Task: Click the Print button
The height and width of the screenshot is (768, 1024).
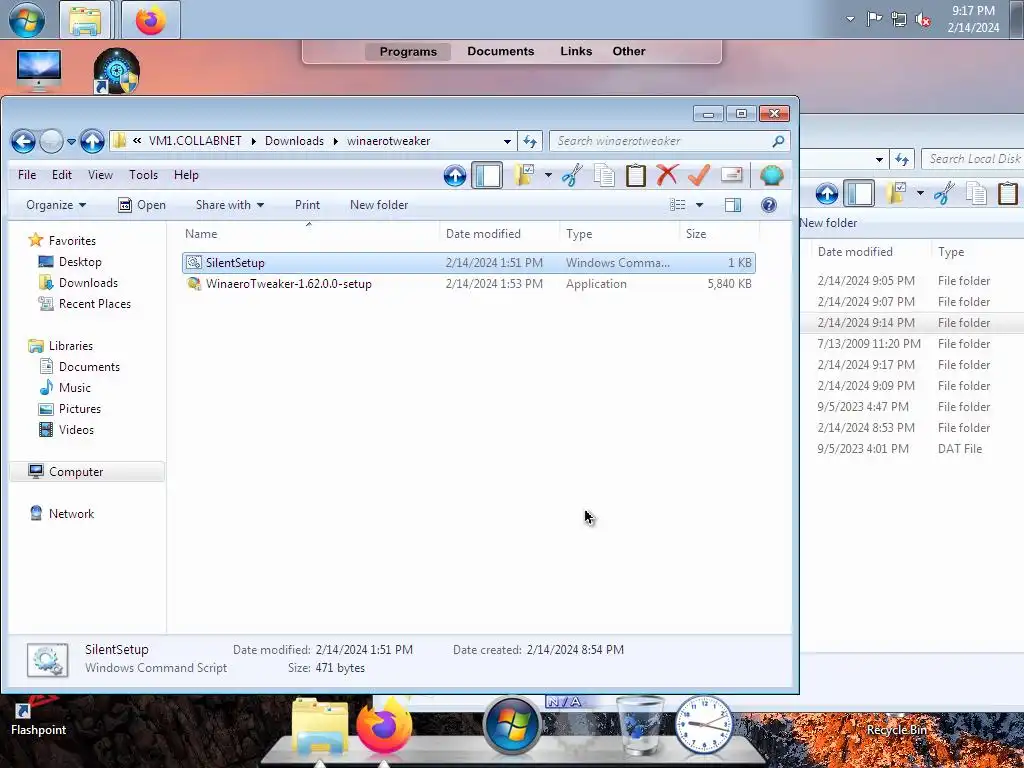Action: tap(308, 205)
